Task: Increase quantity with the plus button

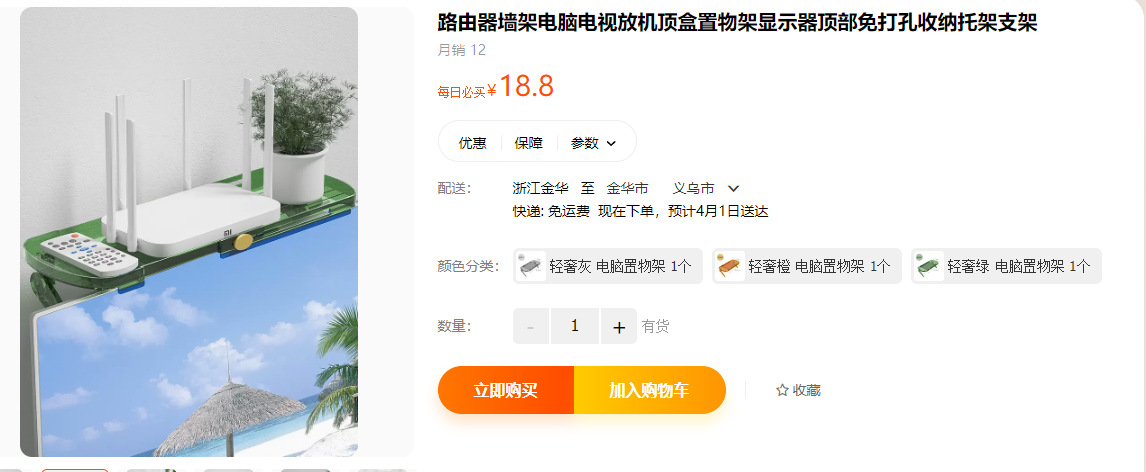Action: (x=619, y=327)
